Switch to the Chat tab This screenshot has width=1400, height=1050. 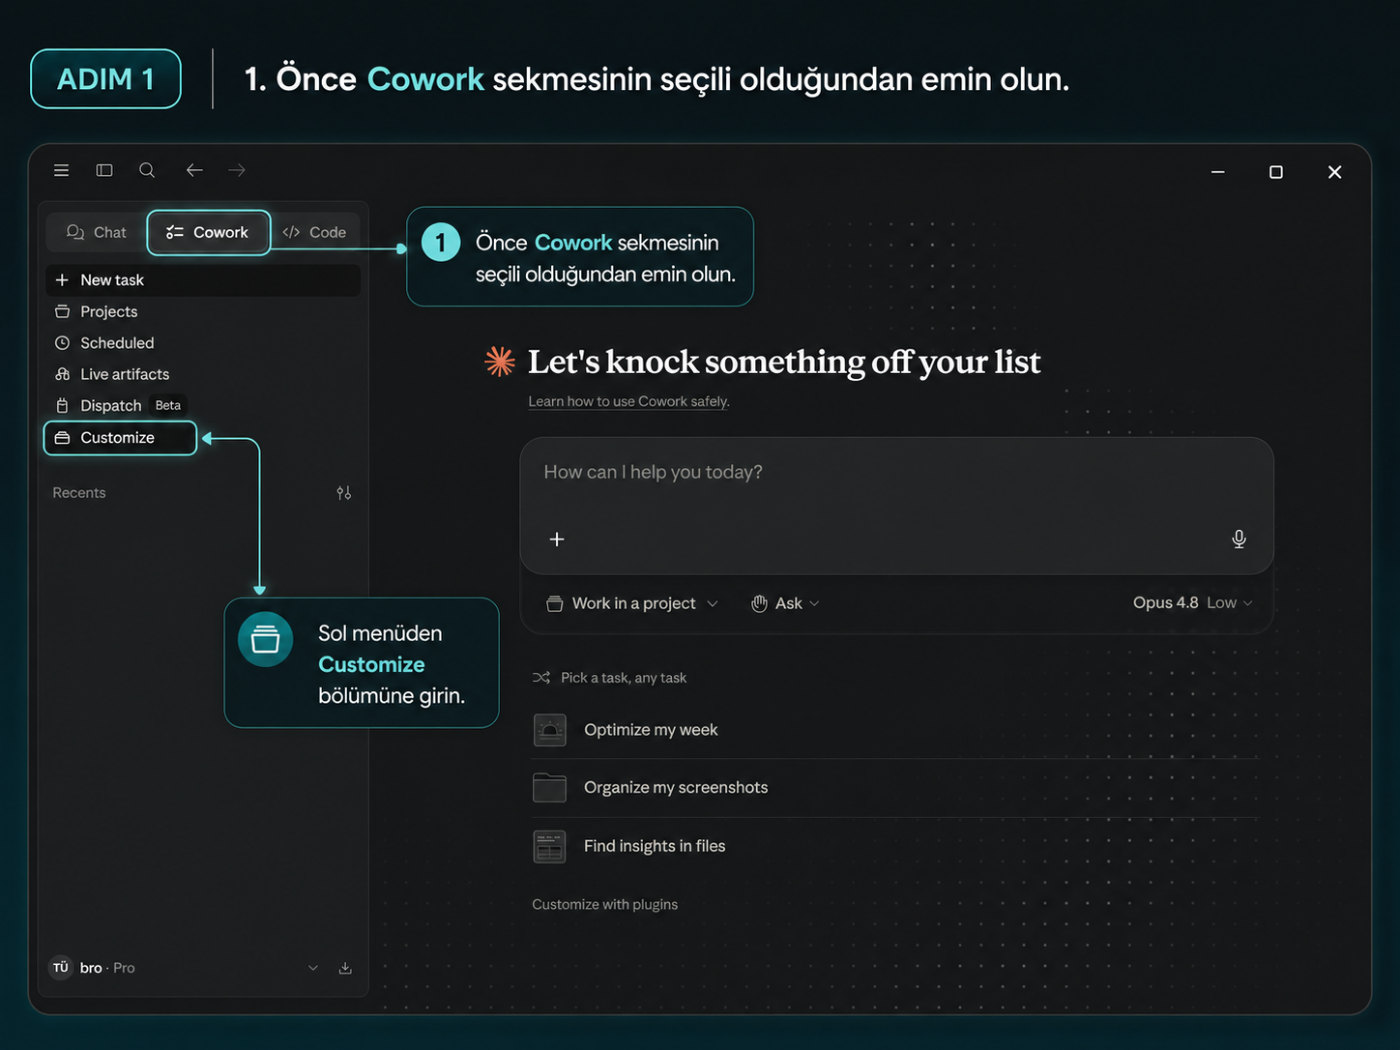[97, 232]
